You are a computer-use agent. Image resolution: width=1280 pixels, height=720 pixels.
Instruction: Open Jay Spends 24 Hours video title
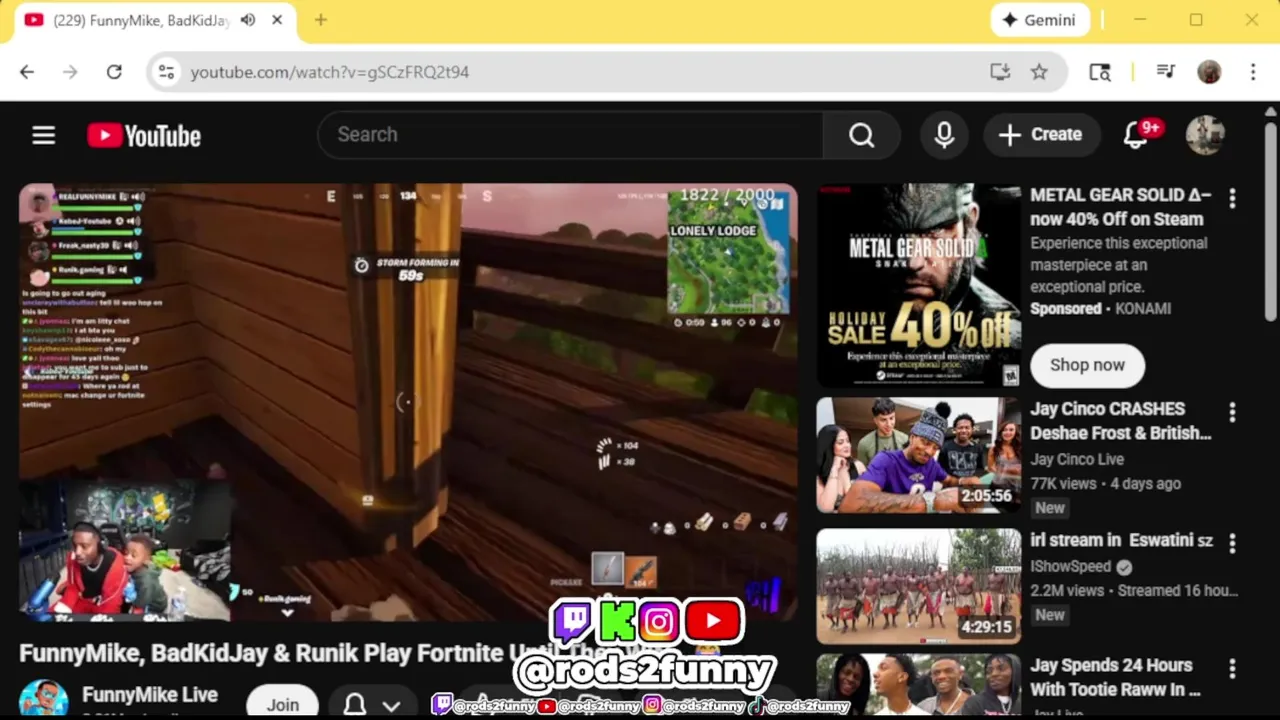pos(1115,677)
